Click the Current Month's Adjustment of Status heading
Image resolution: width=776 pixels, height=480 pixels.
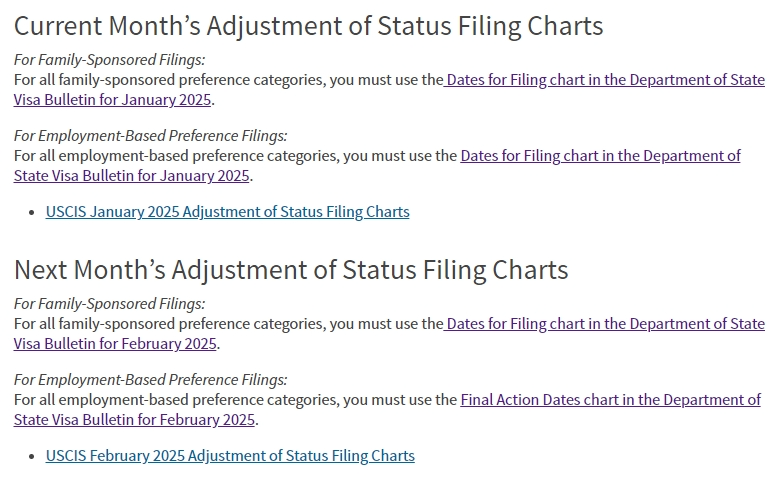(308, 26)
